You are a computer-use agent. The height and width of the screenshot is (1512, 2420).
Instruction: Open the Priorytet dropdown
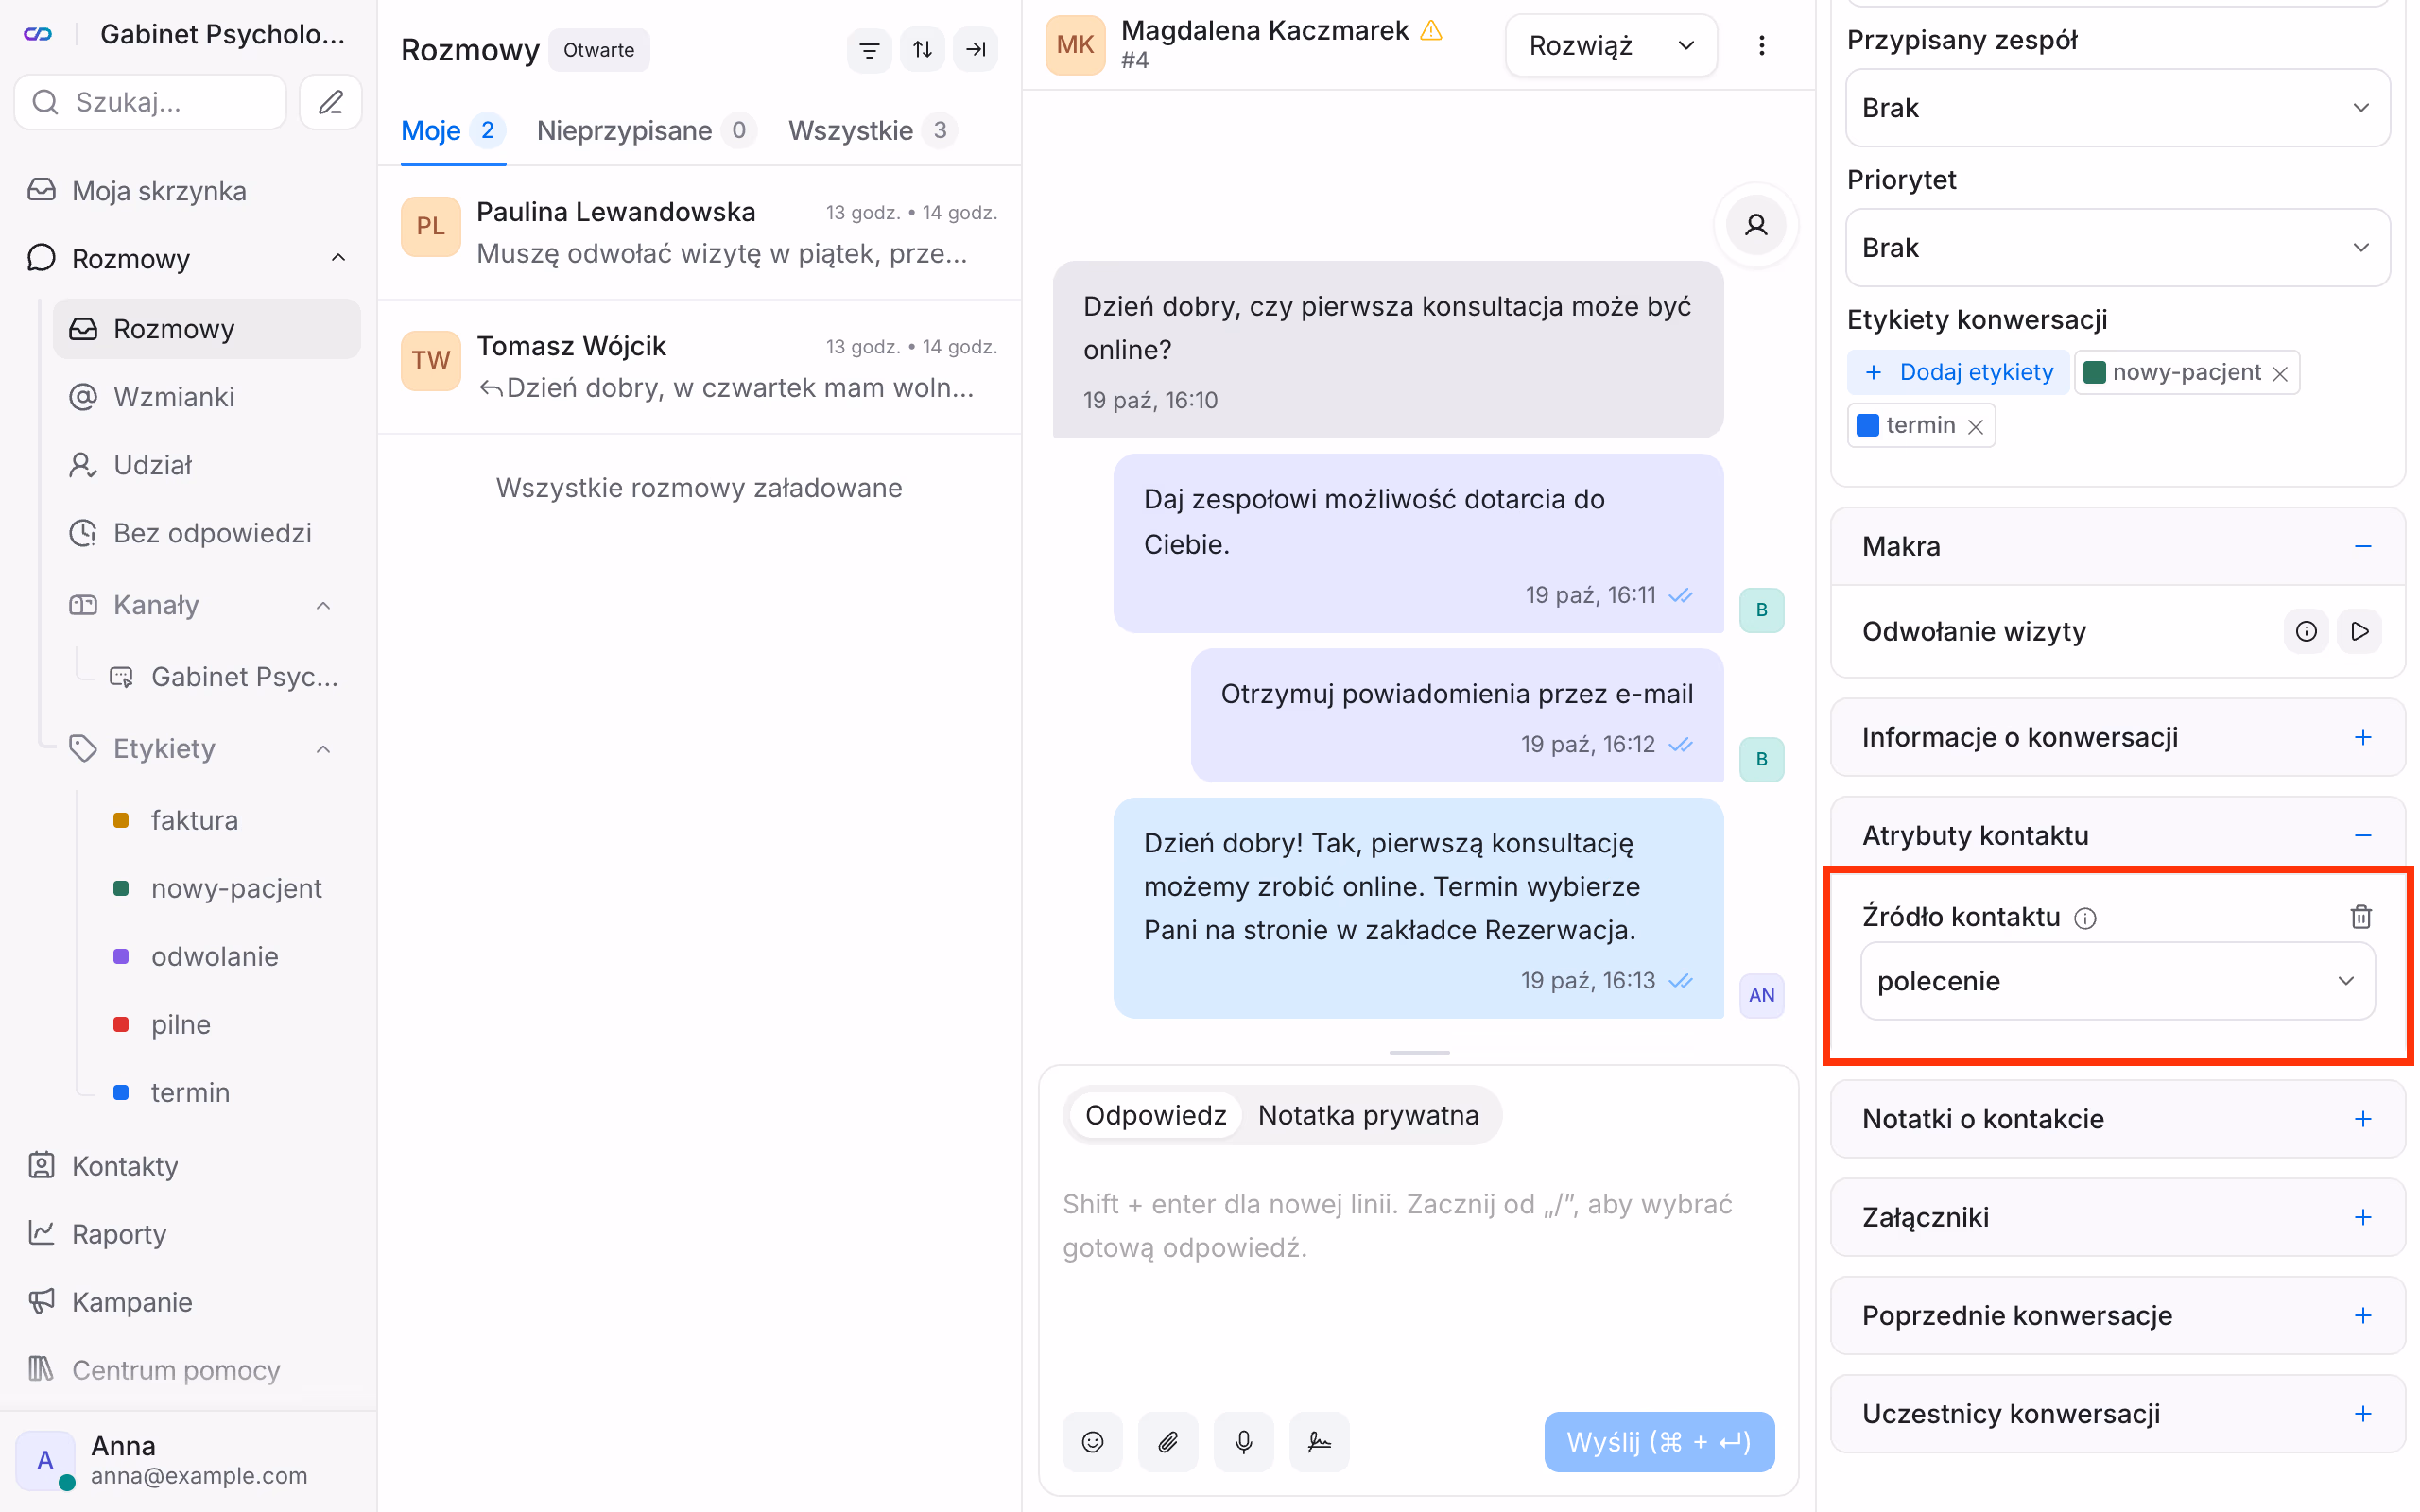click(2117, 248)
